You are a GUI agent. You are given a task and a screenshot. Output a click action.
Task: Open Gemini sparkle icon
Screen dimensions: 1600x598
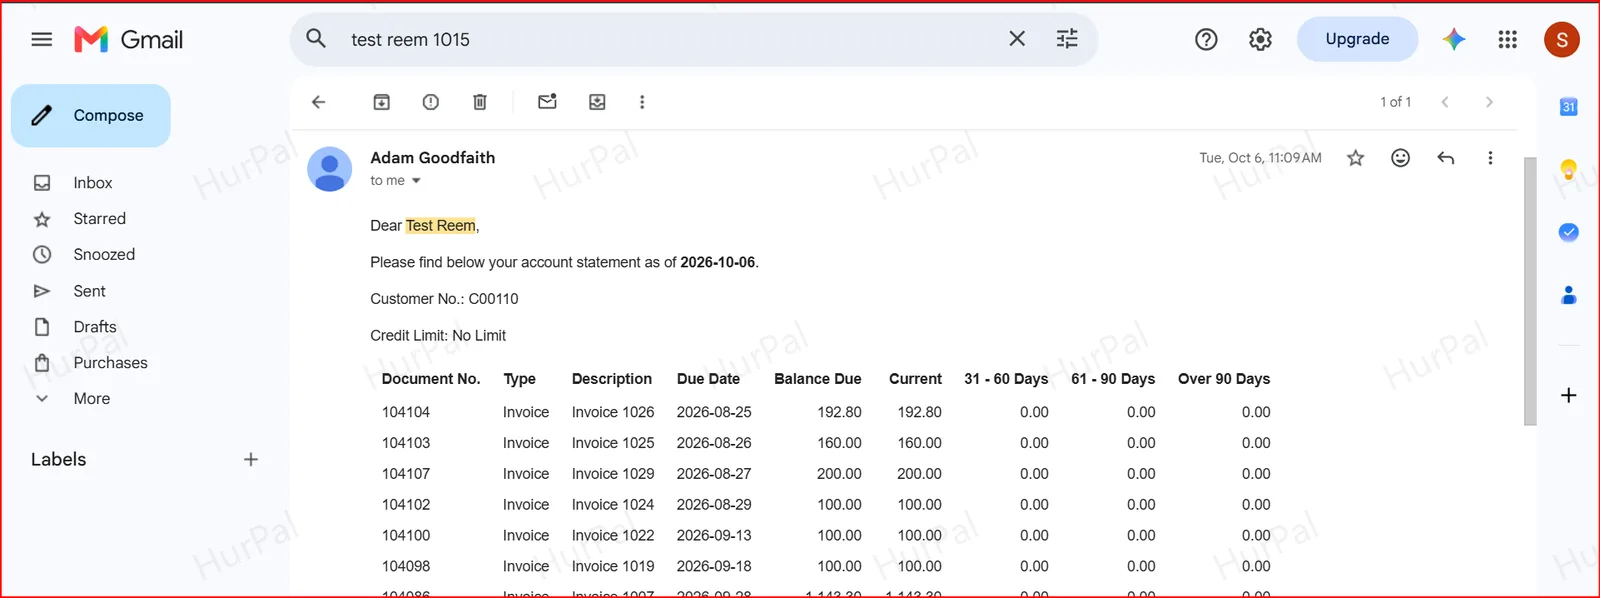1454,39
